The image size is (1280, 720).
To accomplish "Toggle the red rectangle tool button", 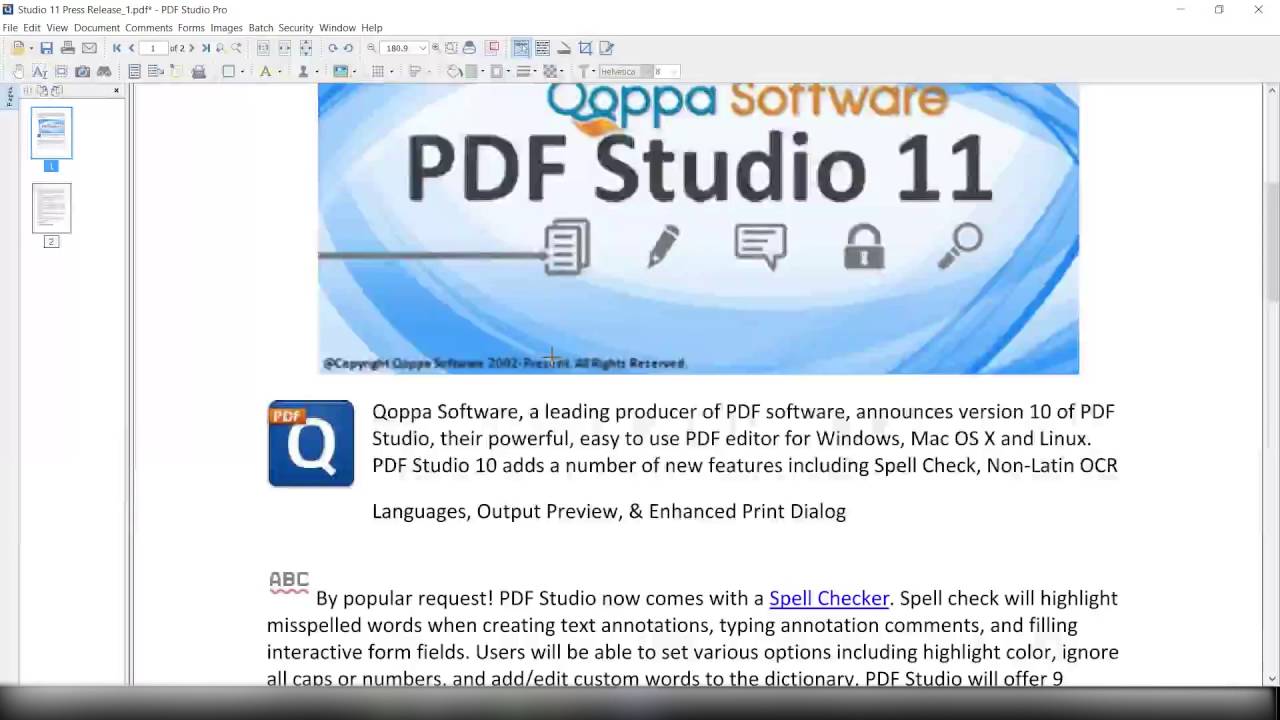I will 493,48.
